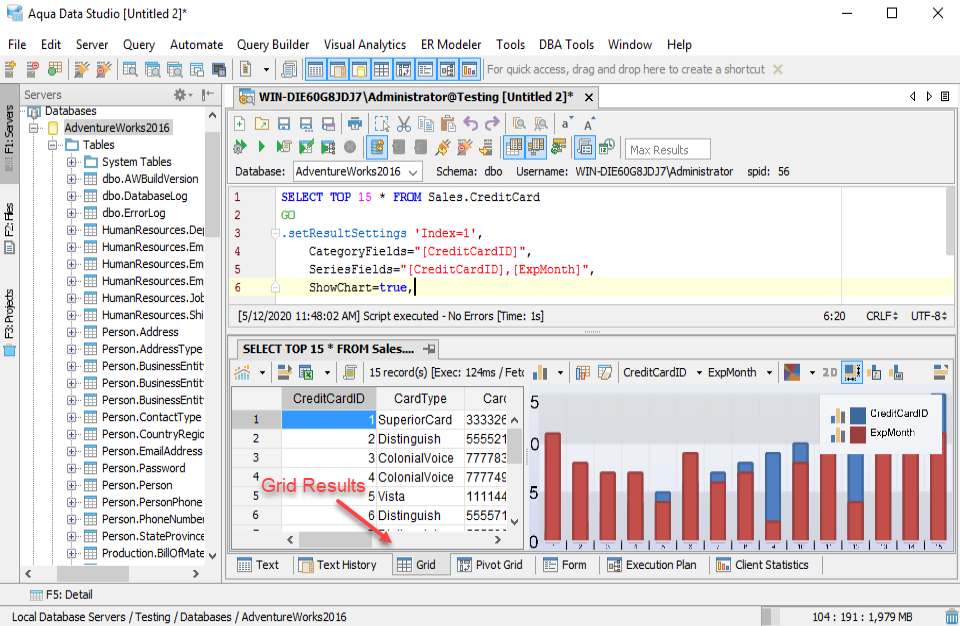Click the Select All dashed-rectangle icon
The width and height of the screenshot is (960, 626).
tap(381, 124)
